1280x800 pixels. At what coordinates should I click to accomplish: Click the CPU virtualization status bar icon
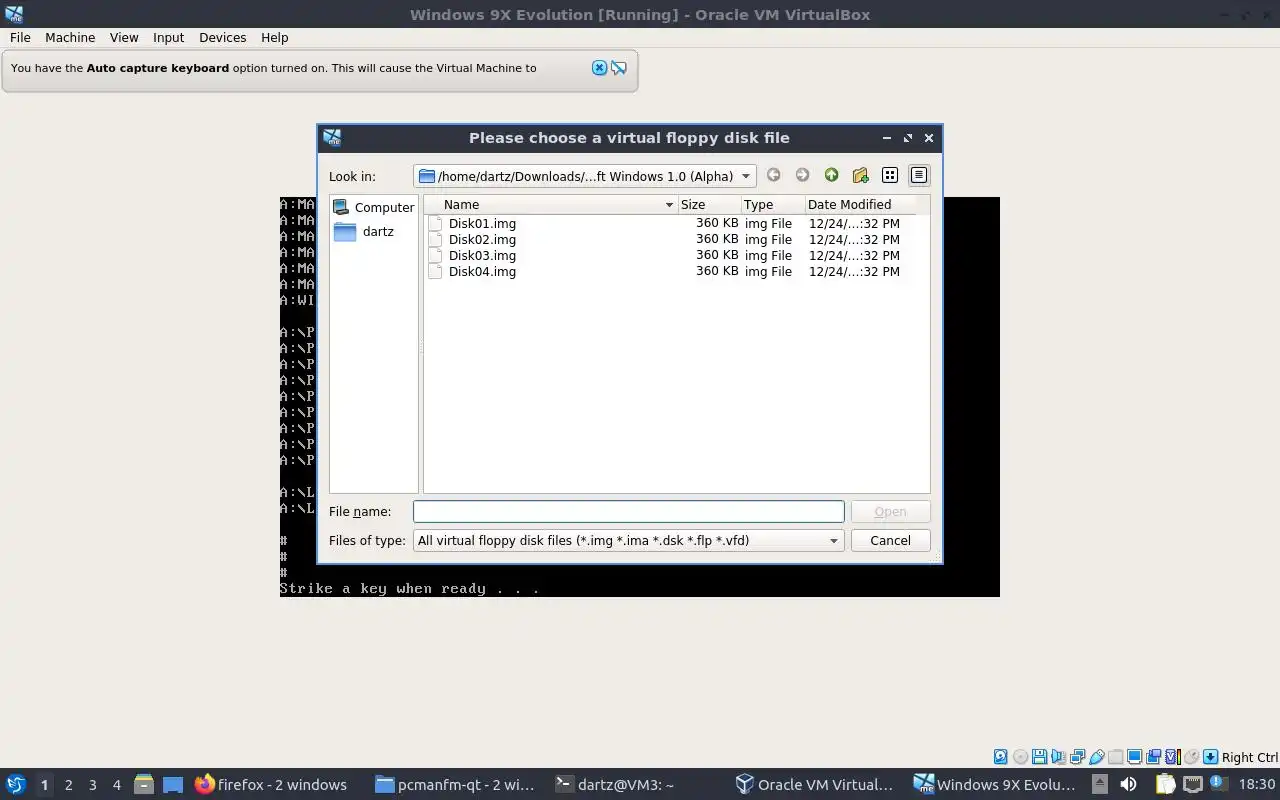pos(1172,757)
